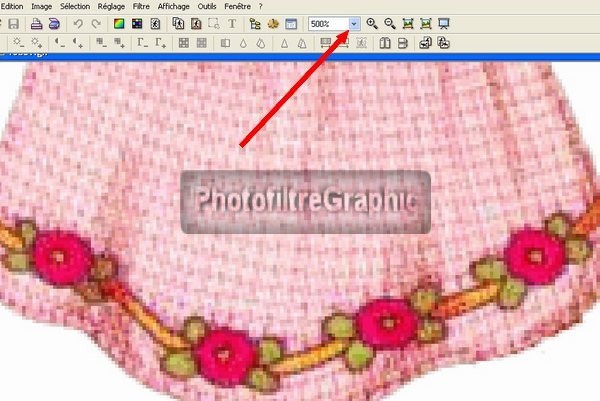
Task: Click the Zoom in magnifier
Action: click(x=372, y=23)
